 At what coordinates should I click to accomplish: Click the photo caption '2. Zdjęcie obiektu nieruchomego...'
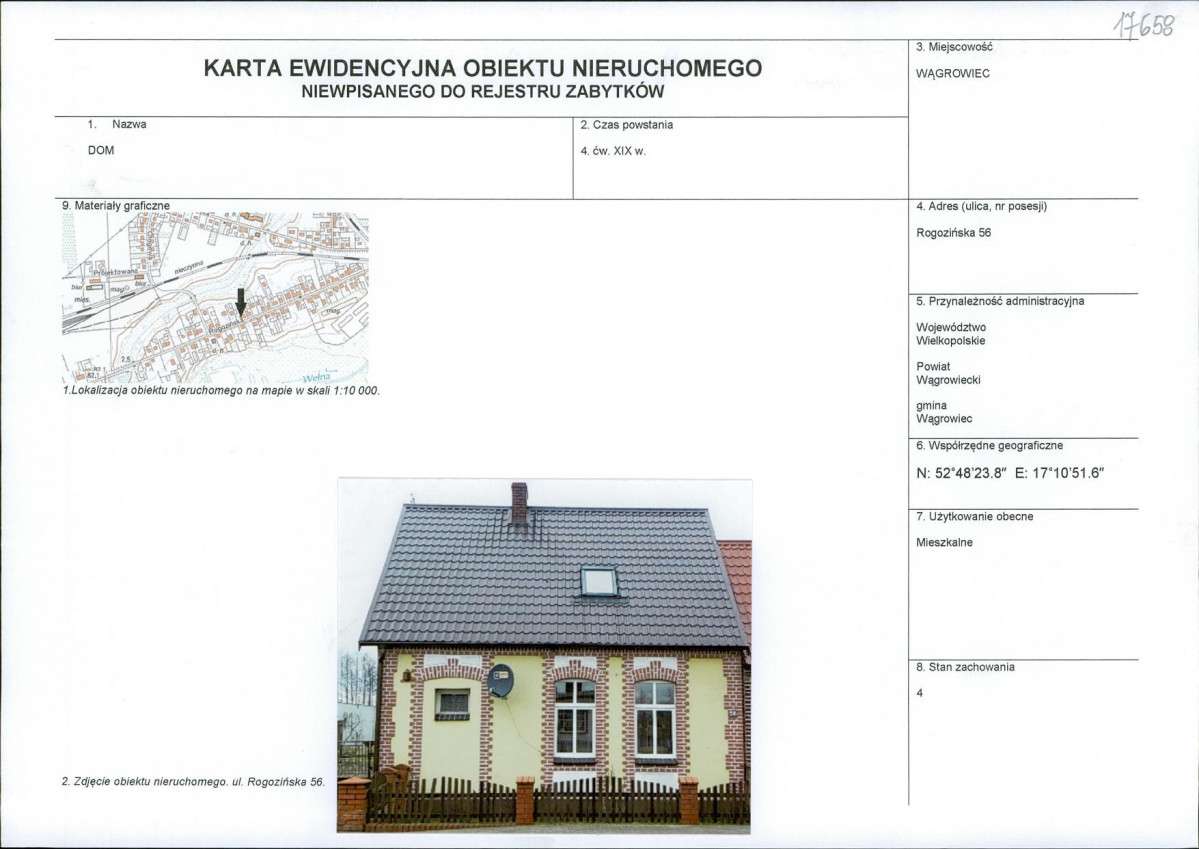click(x=193, y=782)
